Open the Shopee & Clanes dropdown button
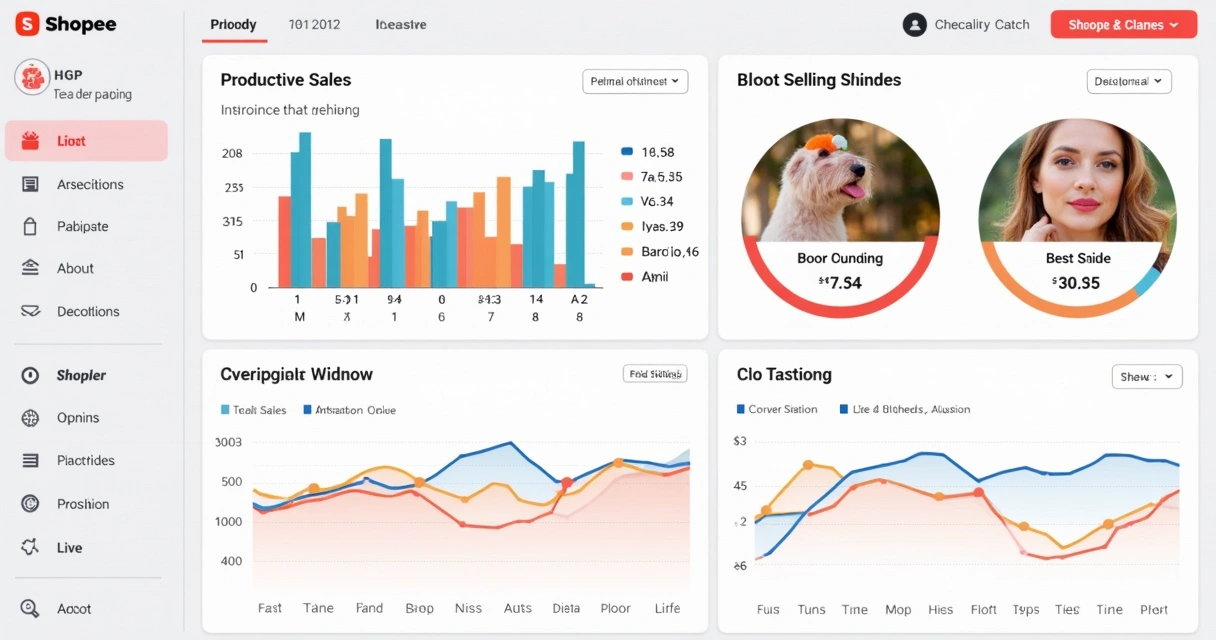Screen dimensions: 1216x640 tap(1124, 25)
